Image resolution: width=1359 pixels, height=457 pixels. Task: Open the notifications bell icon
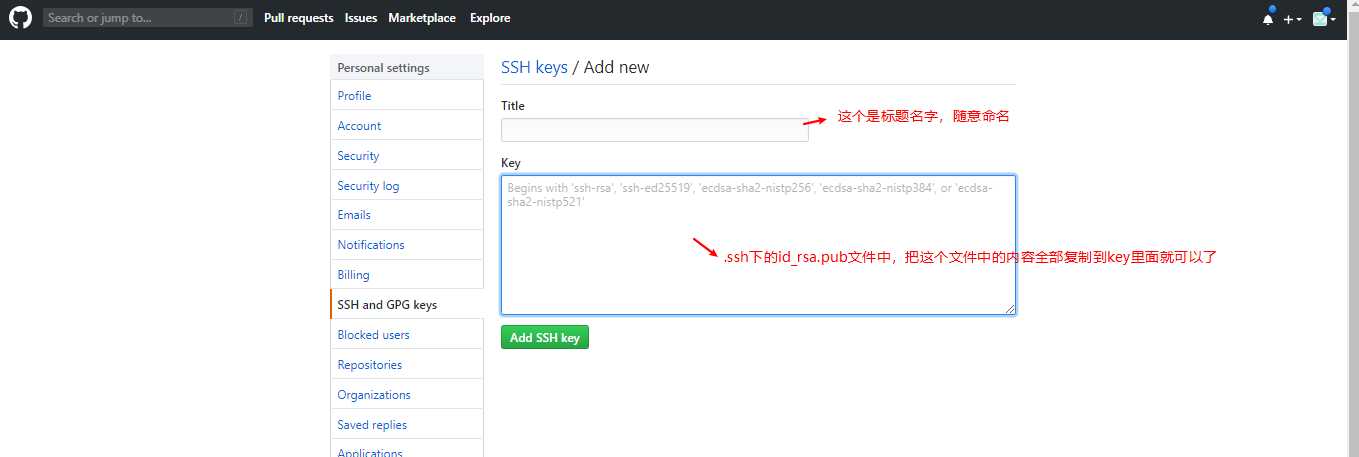click(1268, 18)
